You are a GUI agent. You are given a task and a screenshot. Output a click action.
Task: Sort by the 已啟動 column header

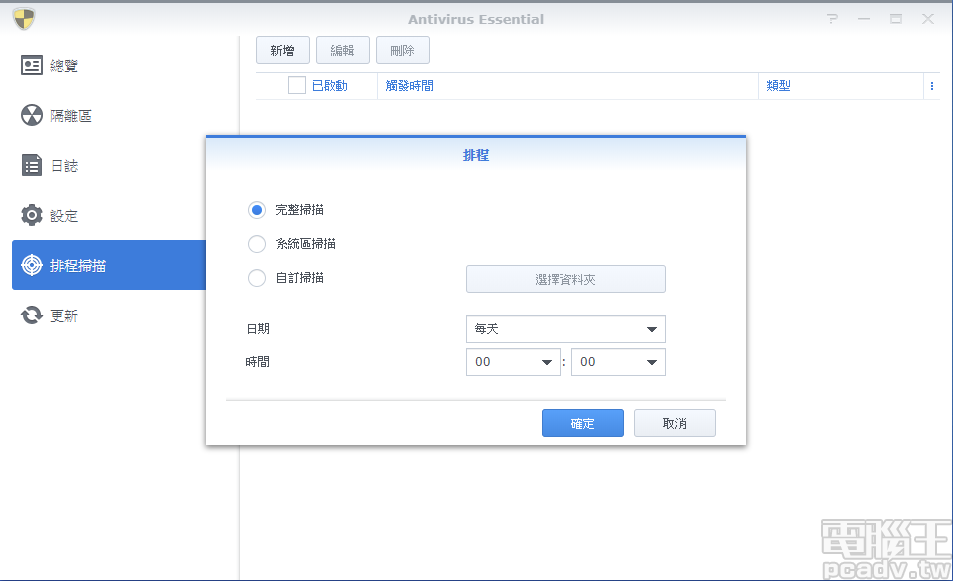pos(331,86)
